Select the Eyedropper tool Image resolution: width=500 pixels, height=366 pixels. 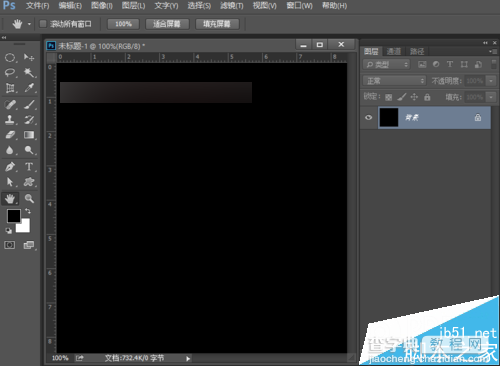(x=29, y=88)
